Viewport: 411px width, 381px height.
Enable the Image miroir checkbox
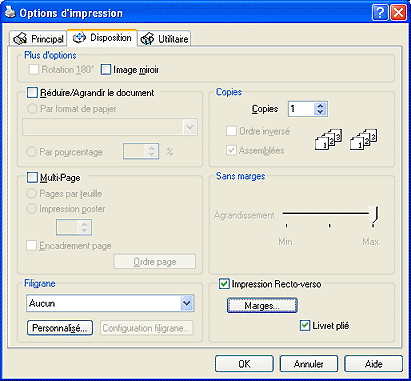click(x=106, y=69)
